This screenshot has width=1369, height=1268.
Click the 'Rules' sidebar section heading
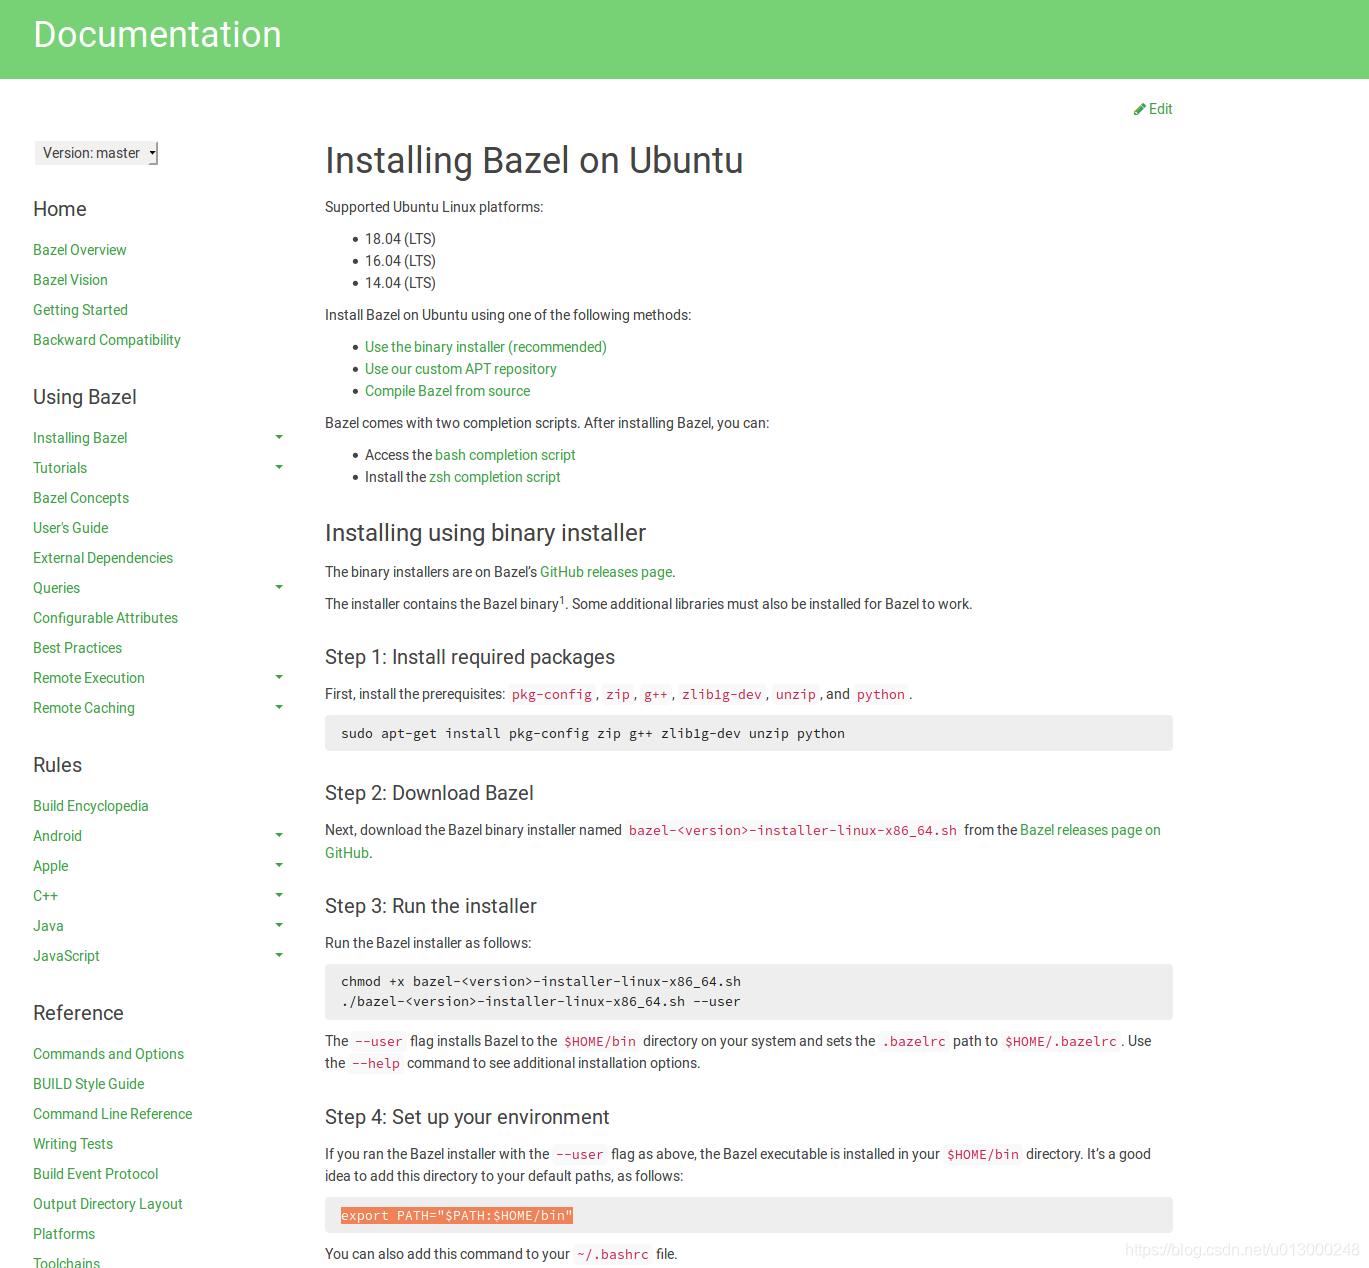click(57, 765)
